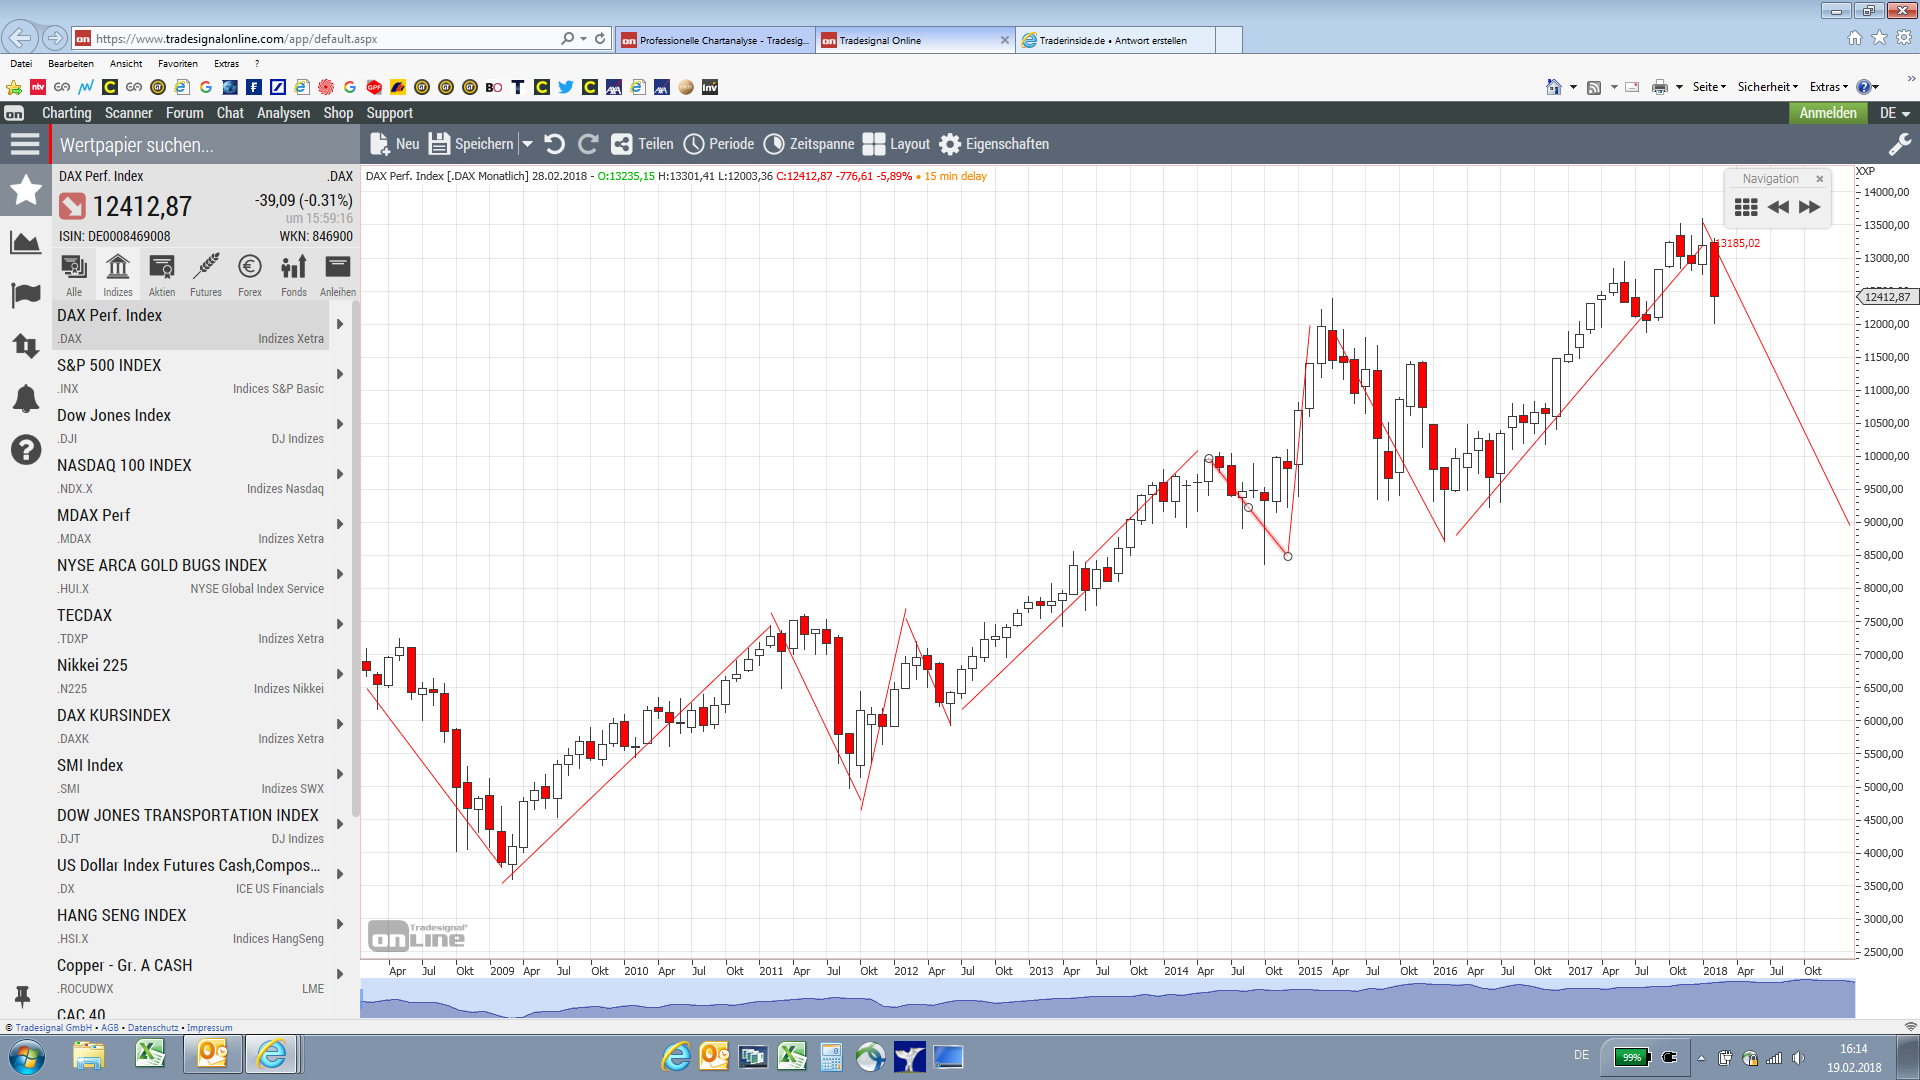This screenshot has height=1080, width=1920.
Task: Select the Fonds instrument filter
Action: point(294,275)
